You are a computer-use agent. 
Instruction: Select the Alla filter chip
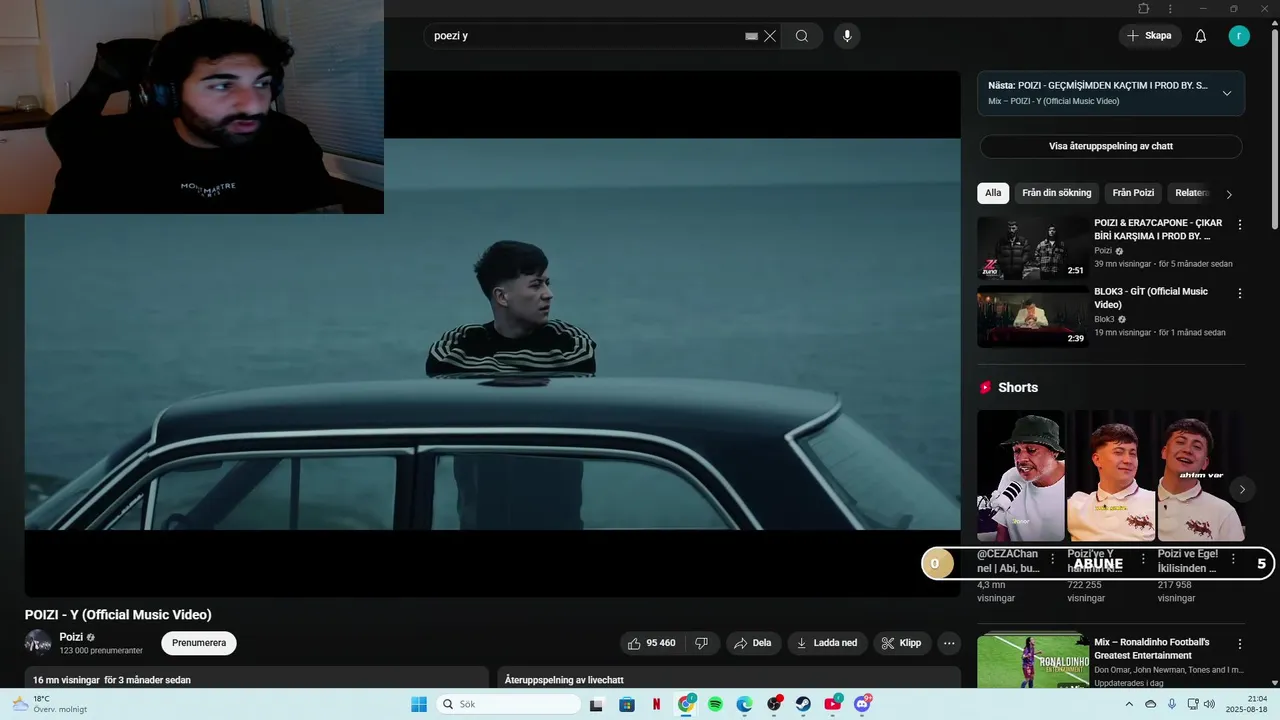pyautogui.click(x=993, y=193)
